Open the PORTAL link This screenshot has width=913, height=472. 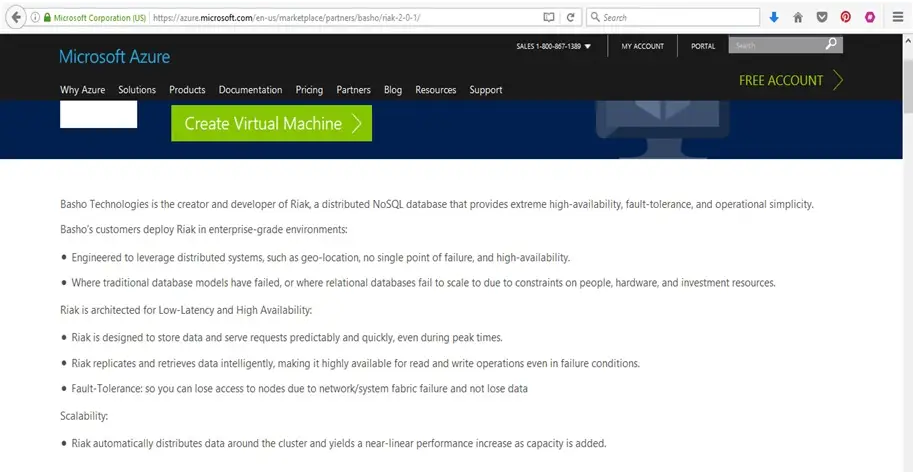click(x=703, y=47)
